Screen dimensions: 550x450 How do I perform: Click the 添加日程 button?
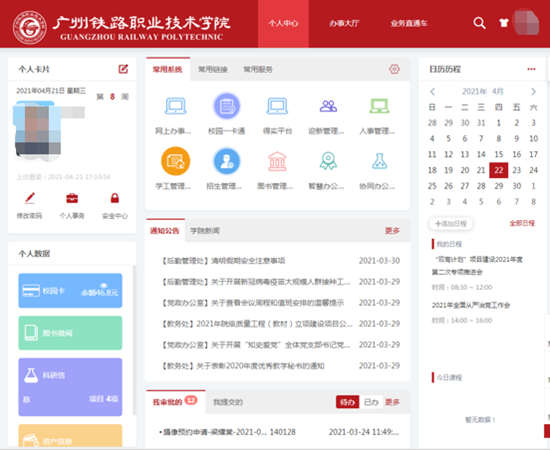point(451,223)
